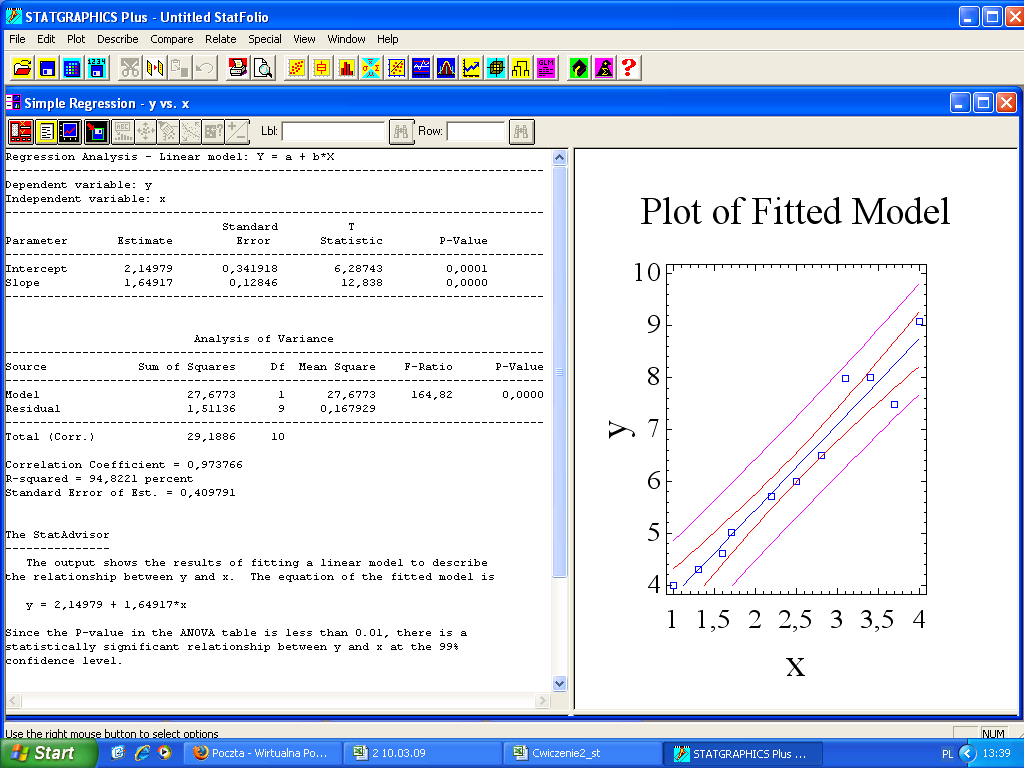
Task: Click the Copy icon on main toolbar
Action: click(x=155, y=68)
